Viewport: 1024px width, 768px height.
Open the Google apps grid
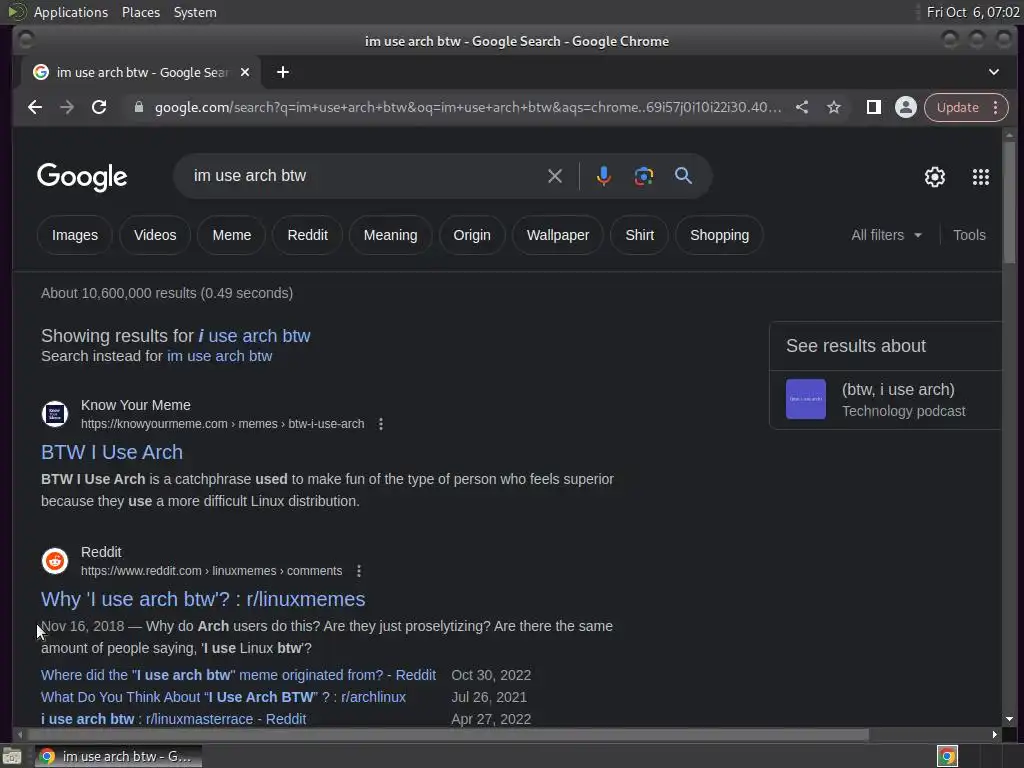[x=981, y=176]
